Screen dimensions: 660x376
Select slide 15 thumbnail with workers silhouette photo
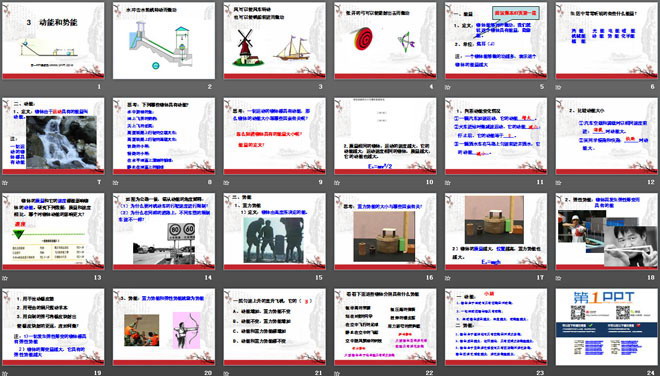coord(274,231)
